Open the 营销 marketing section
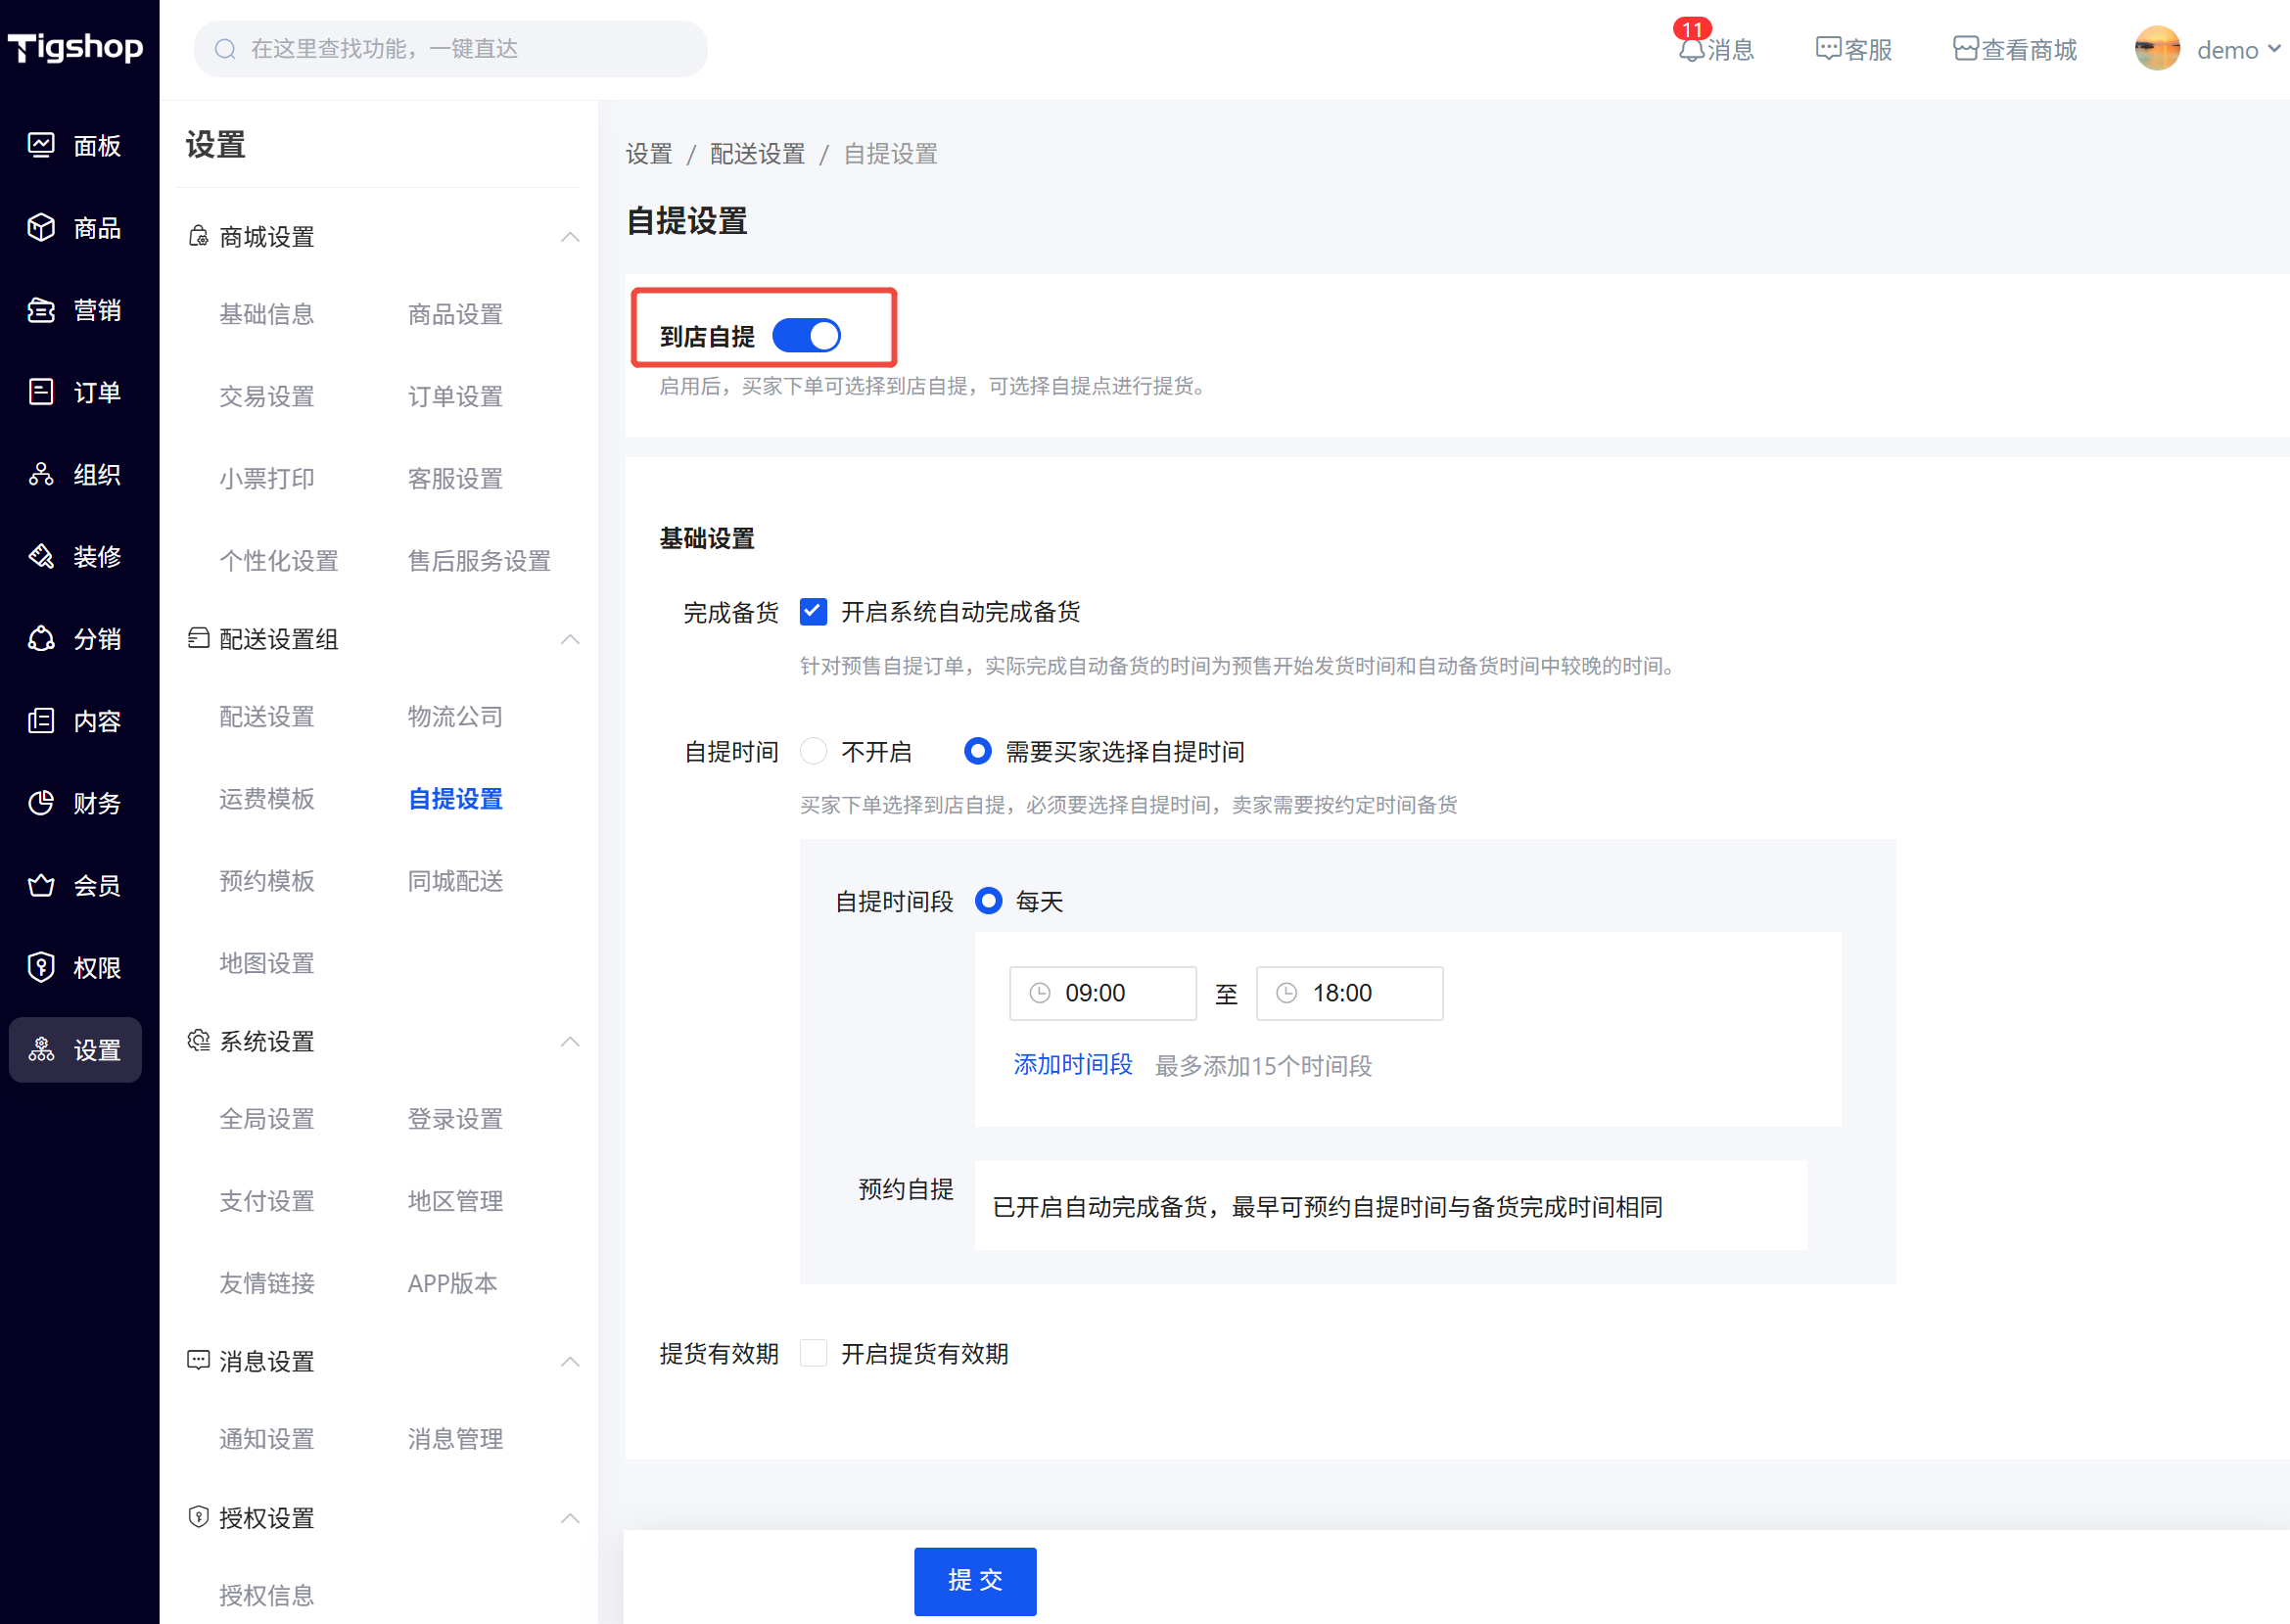The width and height of the screenshot is (2290, 1624). 75,310
